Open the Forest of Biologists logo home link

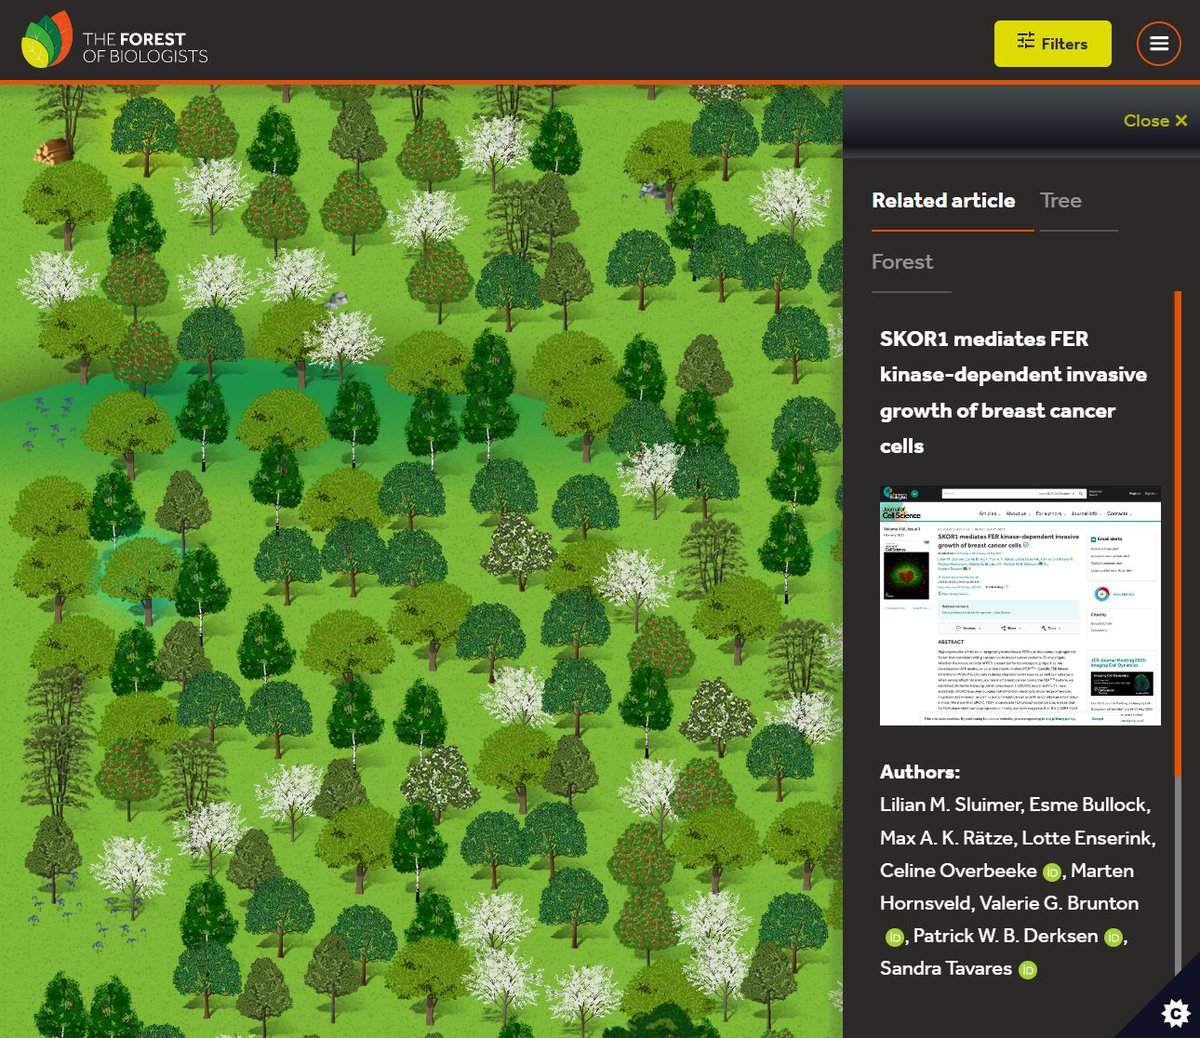(x=115, y=41)
